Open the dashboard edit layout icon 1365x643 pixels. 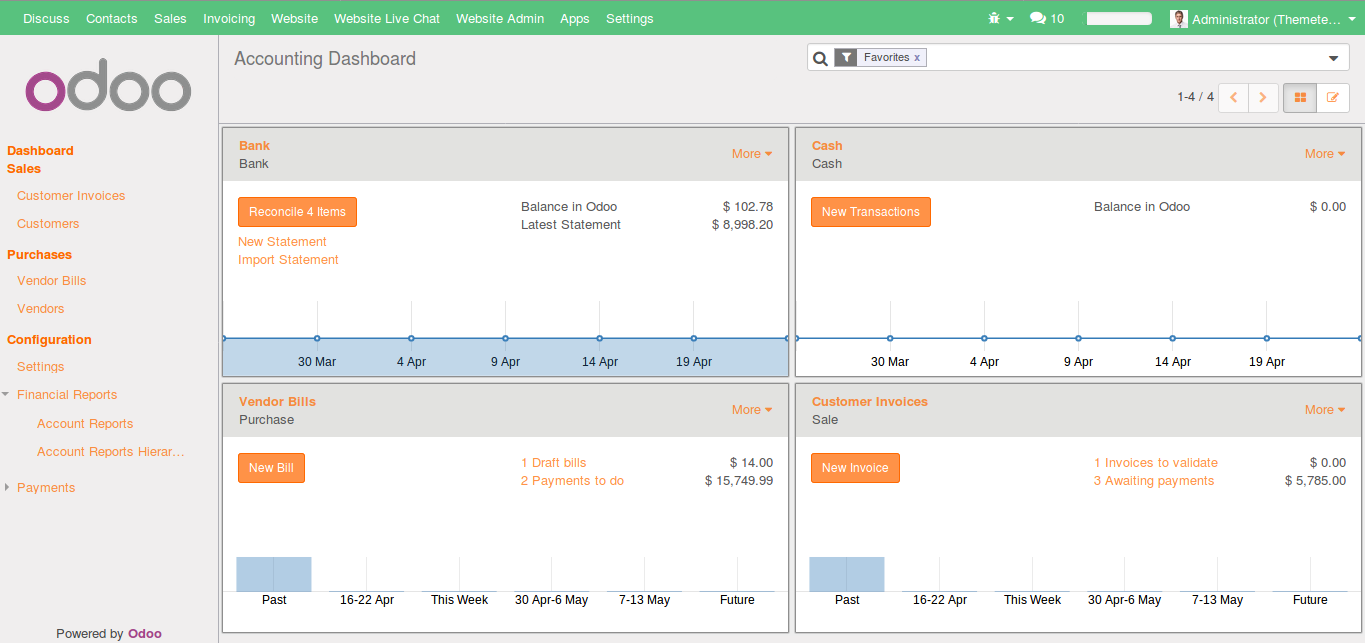(x=1332, y=97)
